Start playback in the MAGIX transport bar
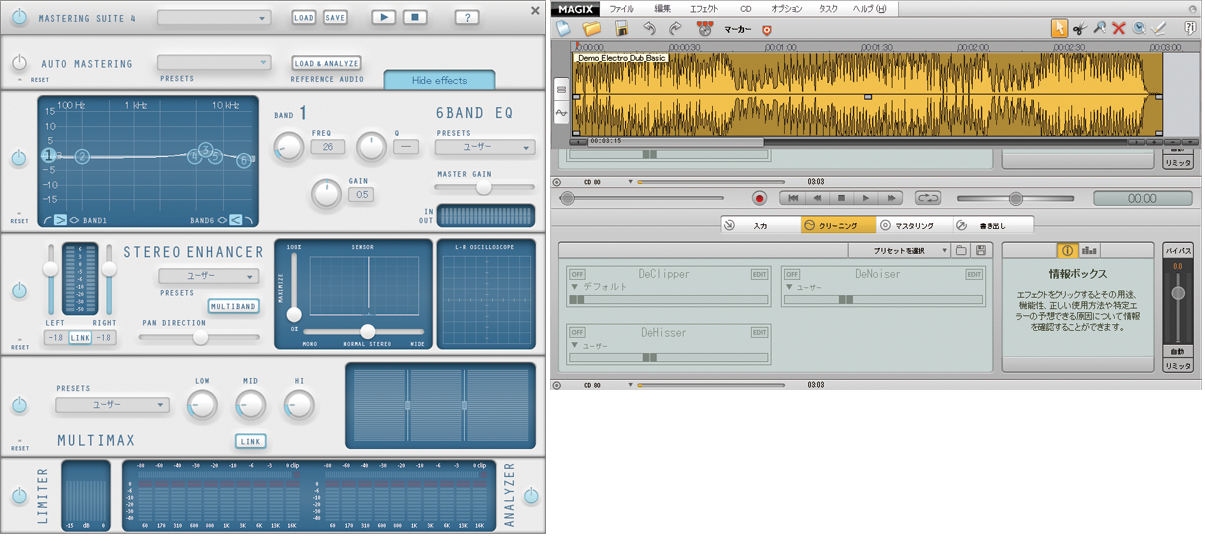The height and width of the screenshot is (541, 1205). [866, 199]
